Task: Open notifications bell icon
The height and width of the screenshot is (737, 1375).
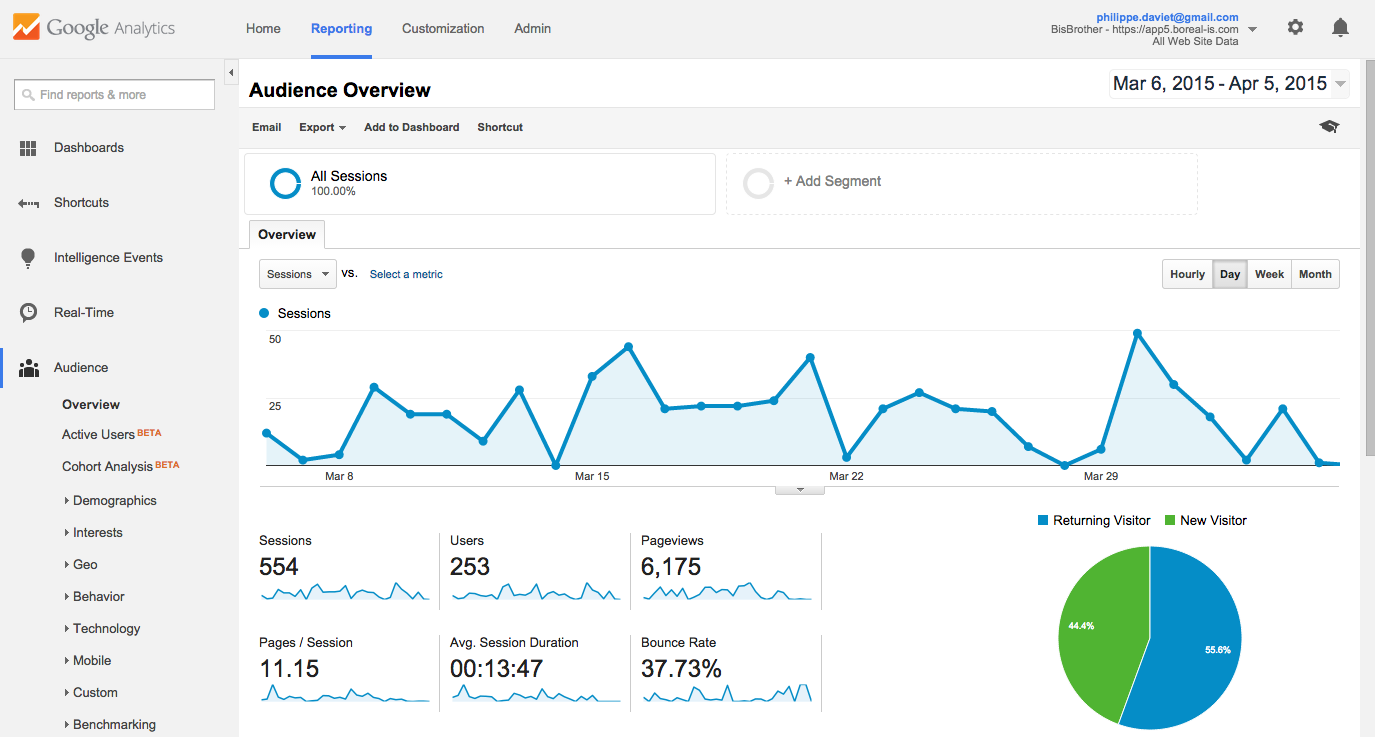Action: tap(1340, 28)
